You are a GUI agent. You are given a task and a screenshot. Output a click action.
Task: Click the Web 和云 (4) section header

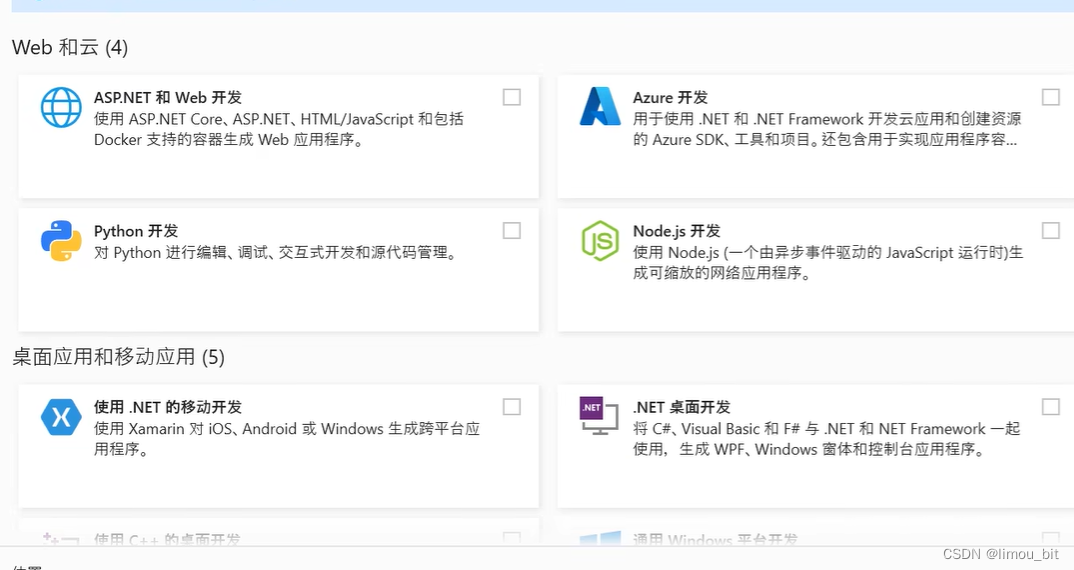pos(70,47)
